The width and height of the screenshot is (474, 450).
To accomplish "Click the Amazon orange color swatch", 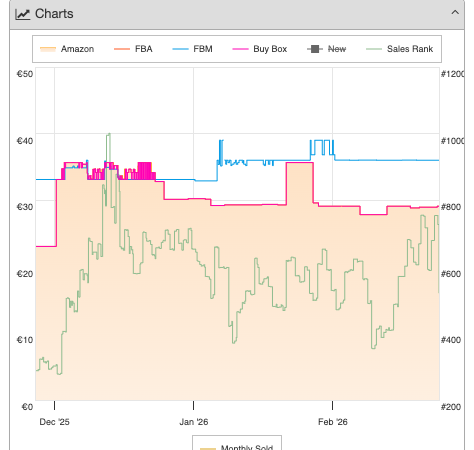I will coord(48,49).
